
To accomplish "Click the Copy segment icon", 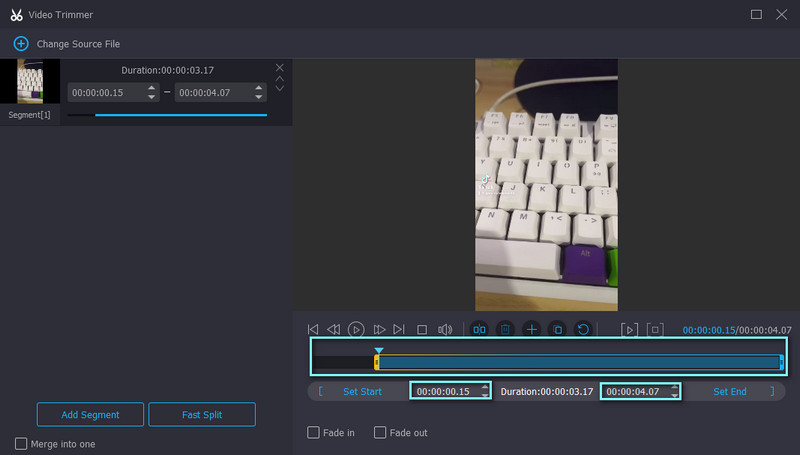I will point(557,329).
